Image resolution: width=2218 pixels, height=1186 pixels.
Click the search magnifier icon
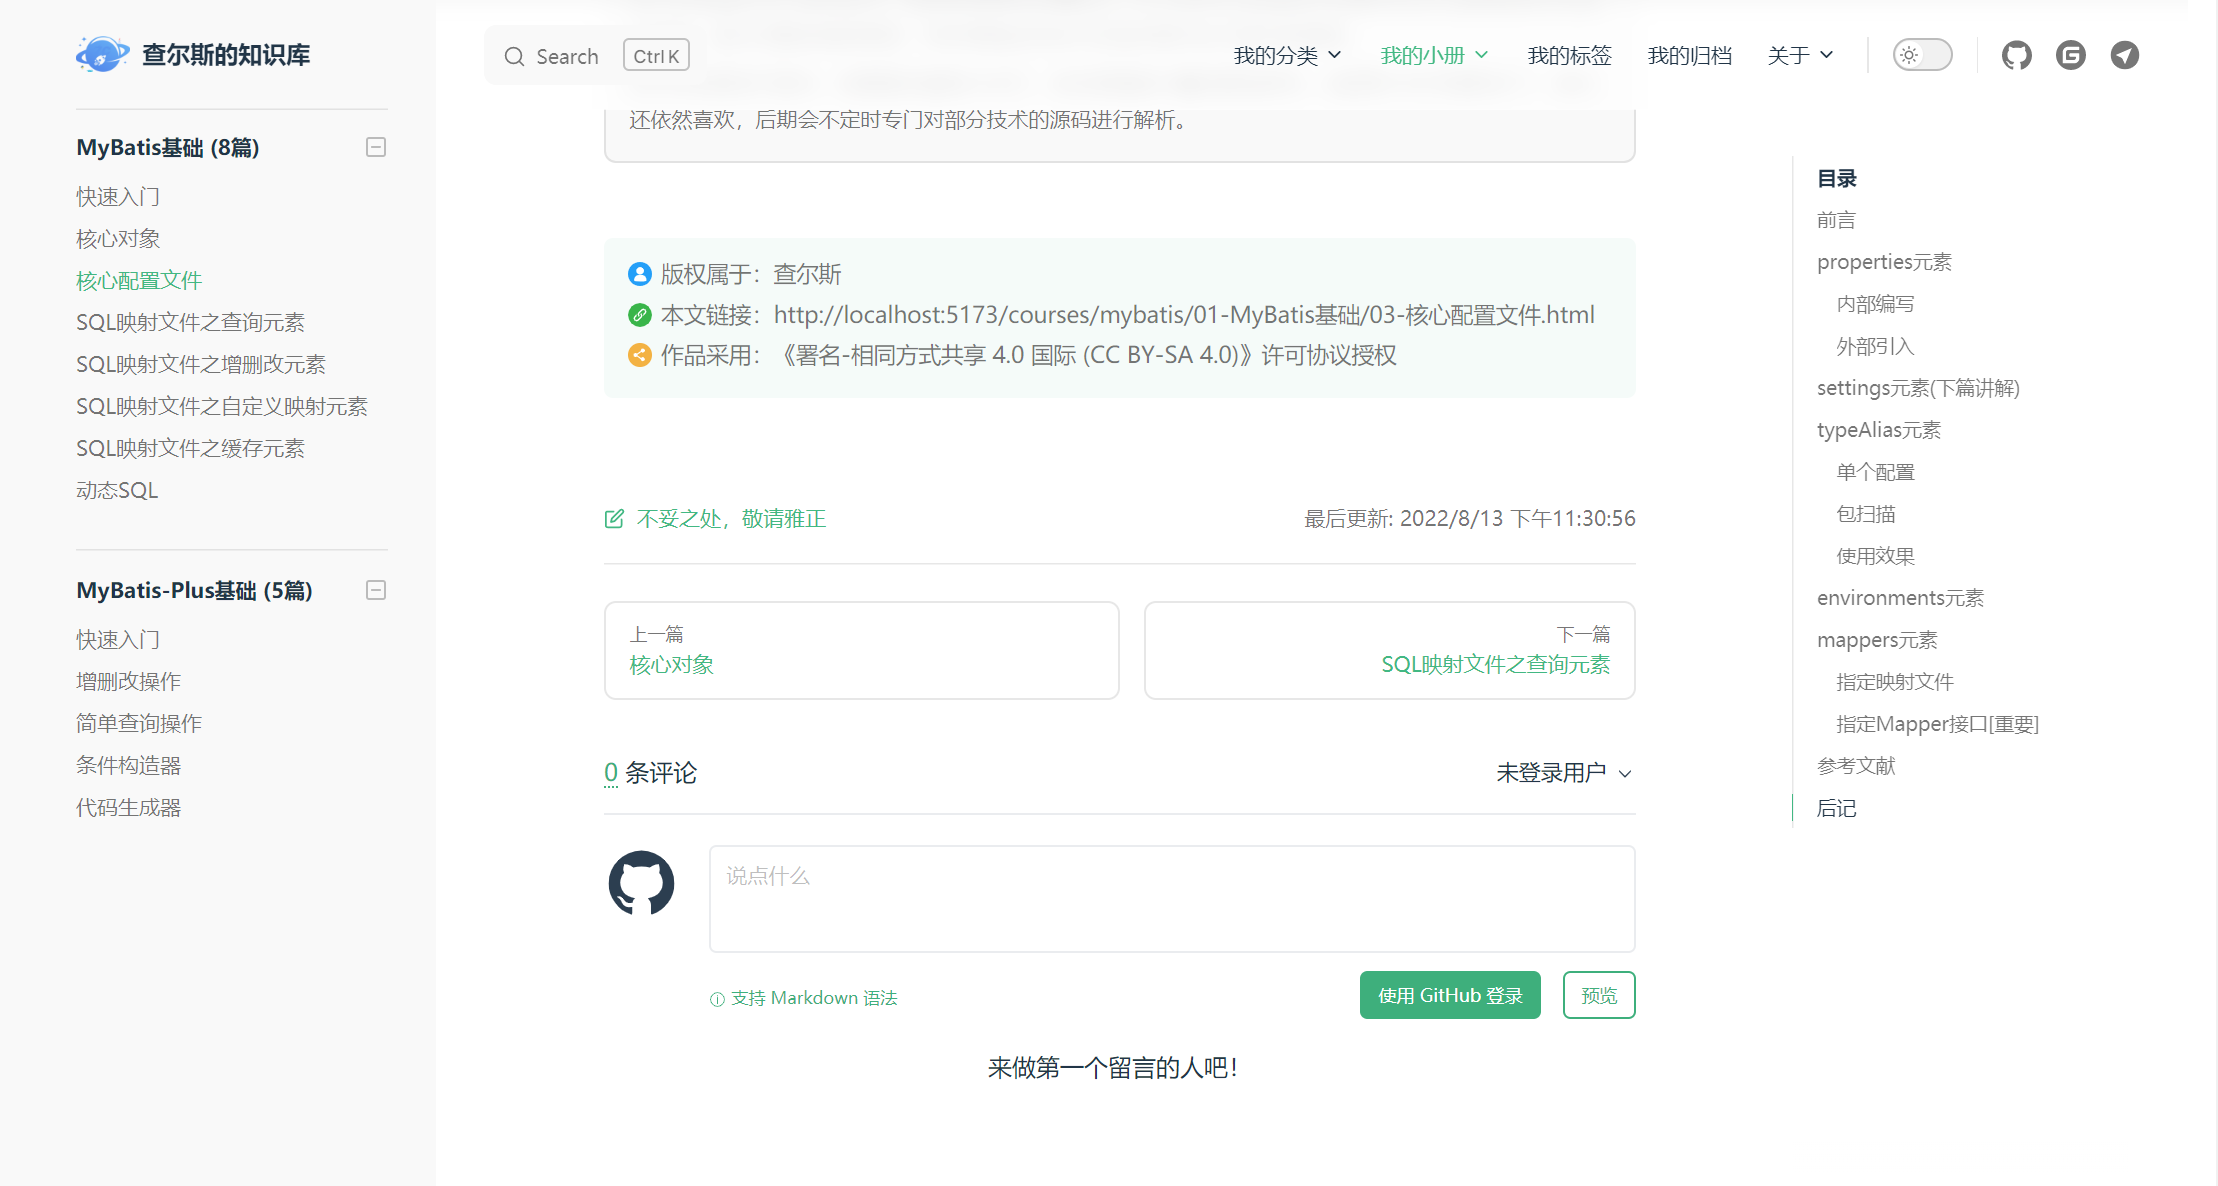click(x=514, y=57)
